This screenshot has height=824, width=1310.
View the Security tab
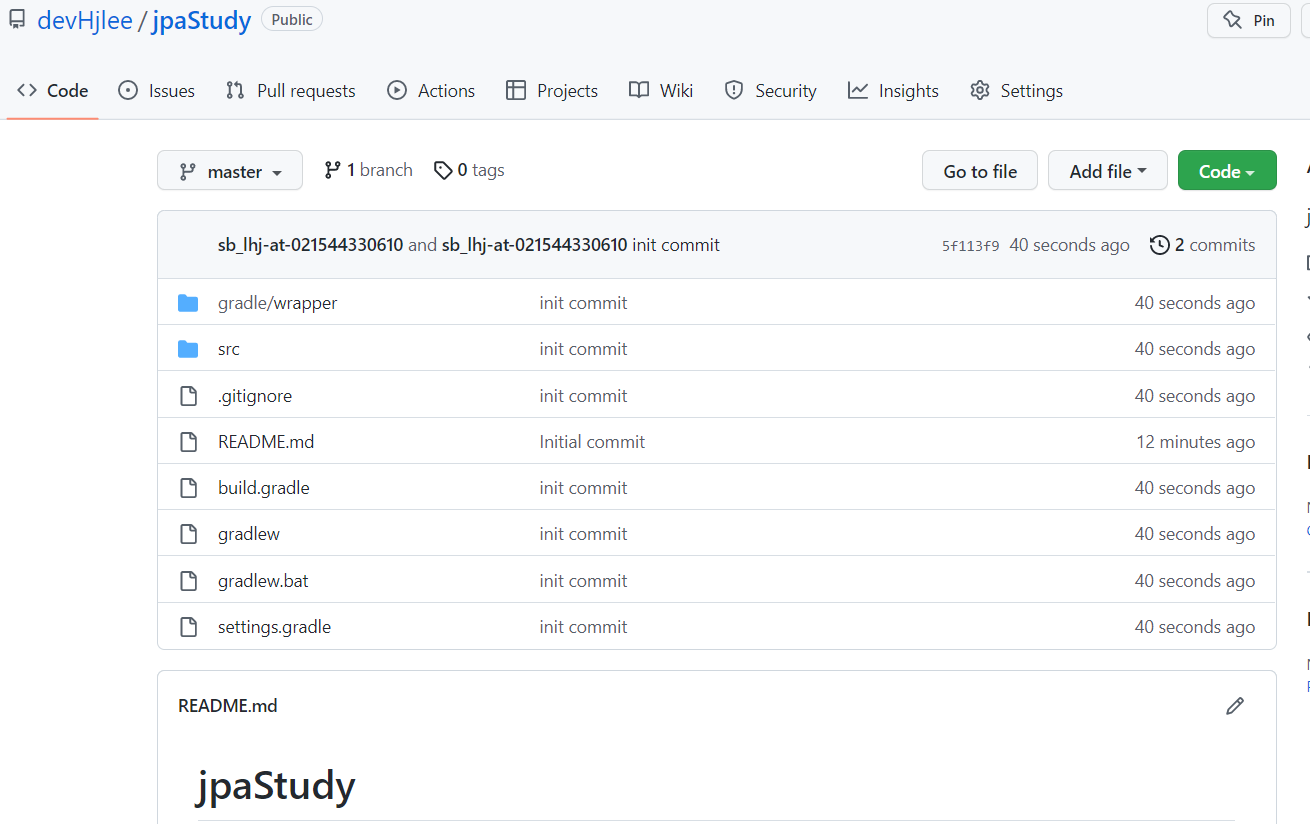tap(771, 91)
